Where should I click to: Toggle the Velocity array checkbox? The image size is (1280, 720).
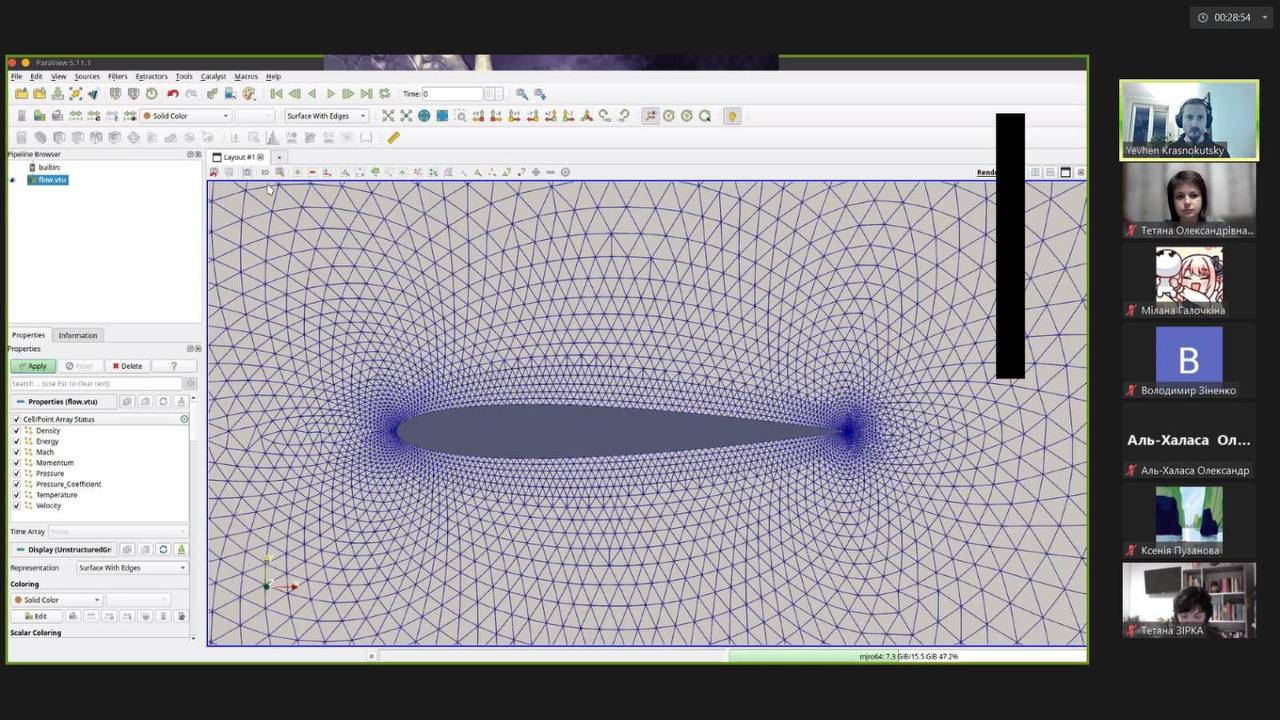(x=16, y=506)
